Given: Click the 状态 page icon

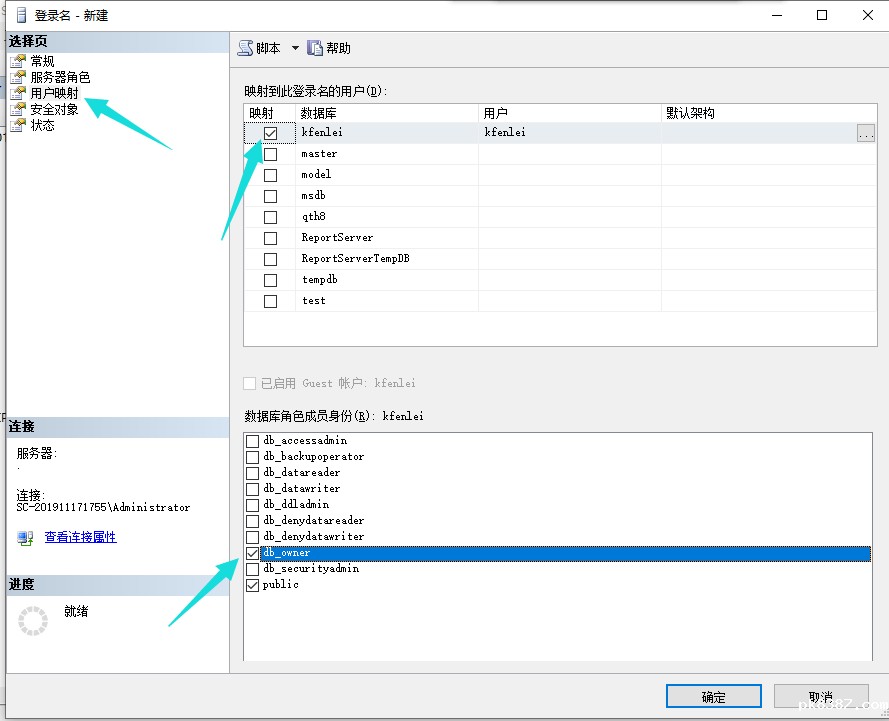Looking at the screenshot, I should tap(18, 126).
